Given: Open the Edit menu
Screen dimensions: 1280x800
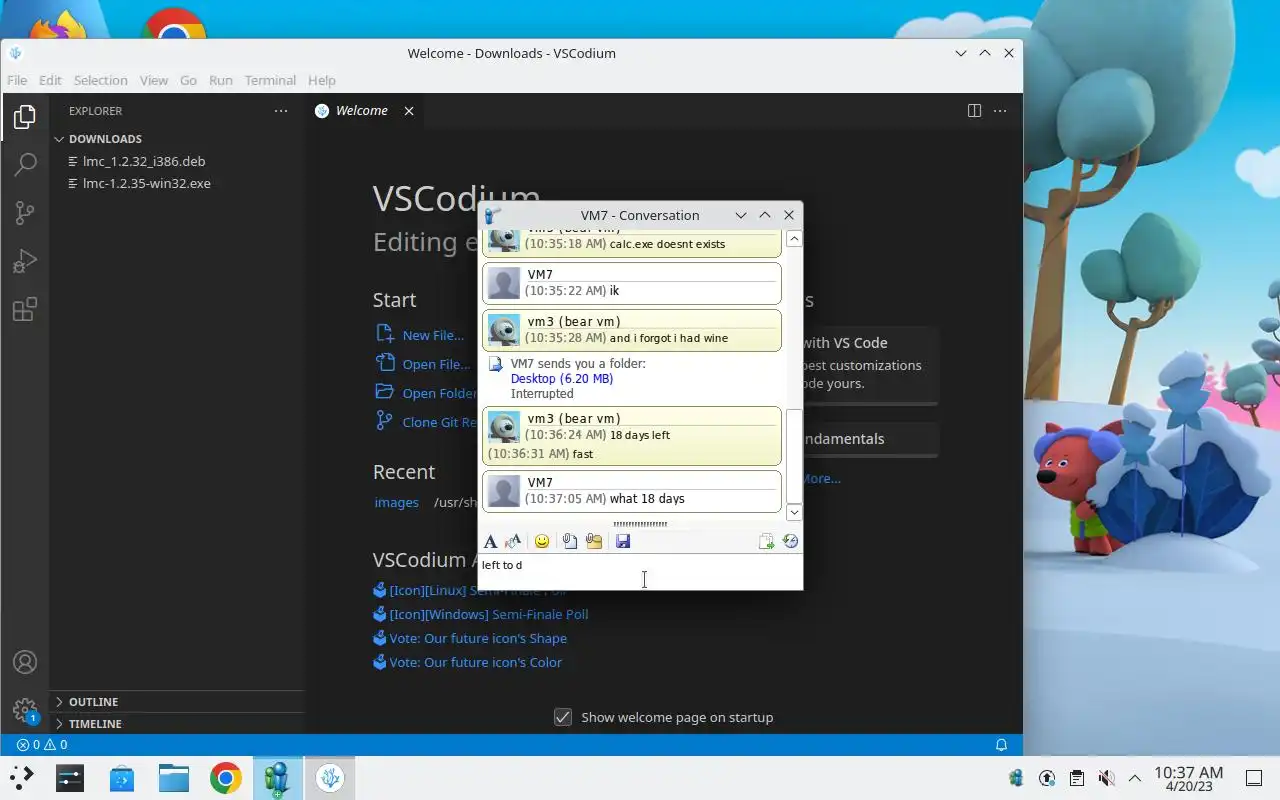Looking at the screenshot, I should pos(50,80).
